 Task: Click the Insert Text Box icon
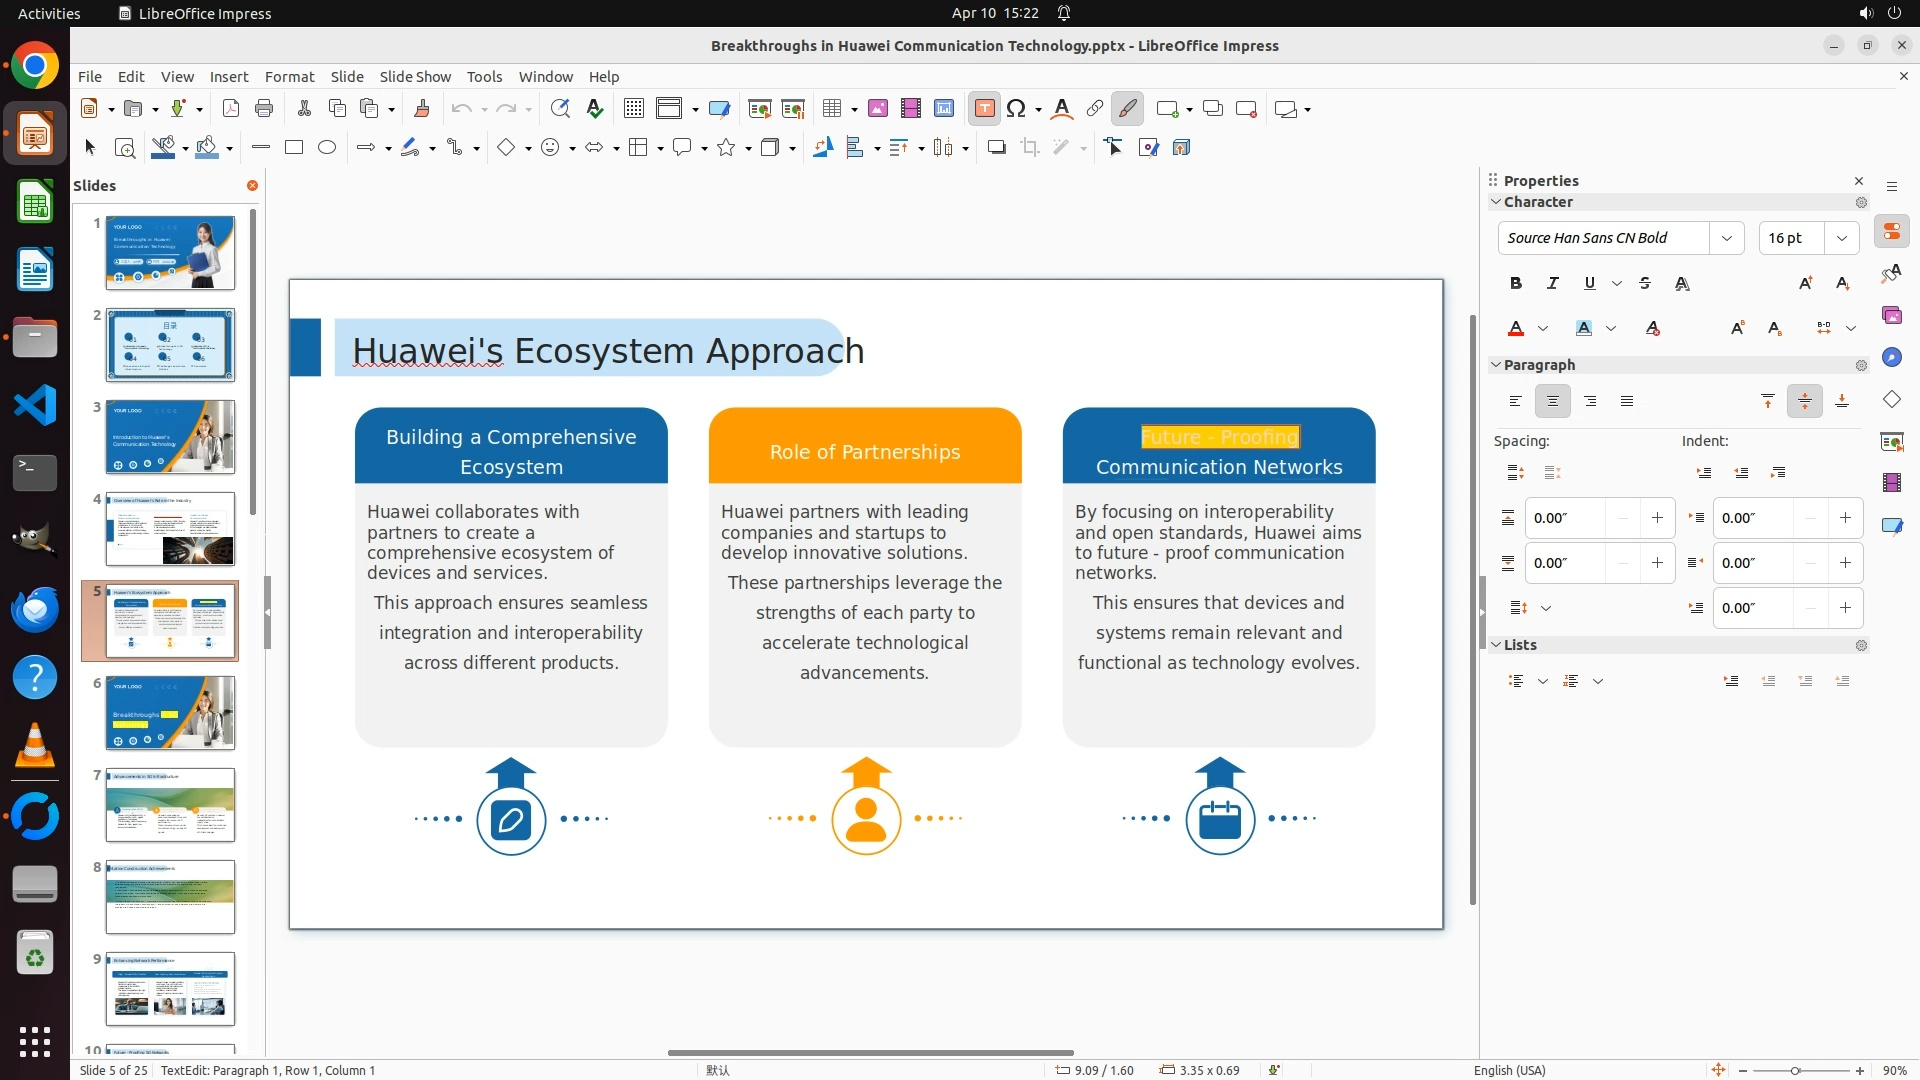coord(984,109)
